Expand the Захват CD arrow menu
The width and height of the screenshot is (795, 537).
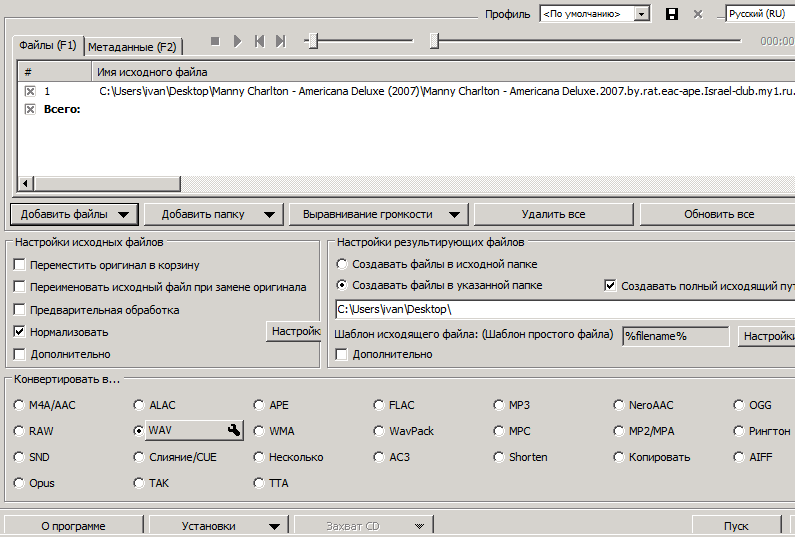[x=419, y=526]
